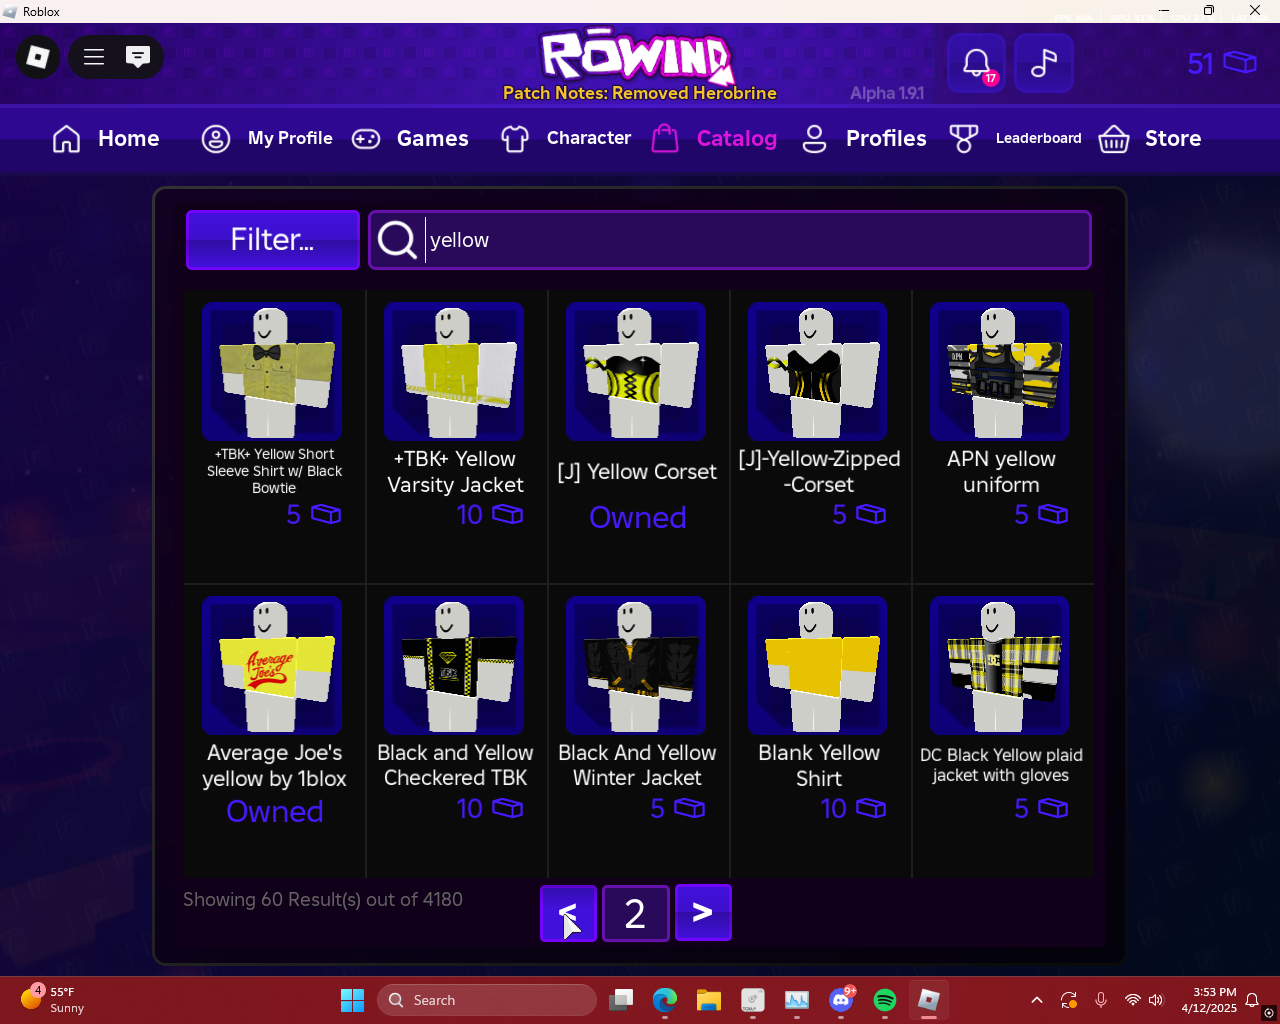This screenshot has height=1024, width=1280.
Task: Open File Explorer from the taskbar
Action: point(709,1000)
